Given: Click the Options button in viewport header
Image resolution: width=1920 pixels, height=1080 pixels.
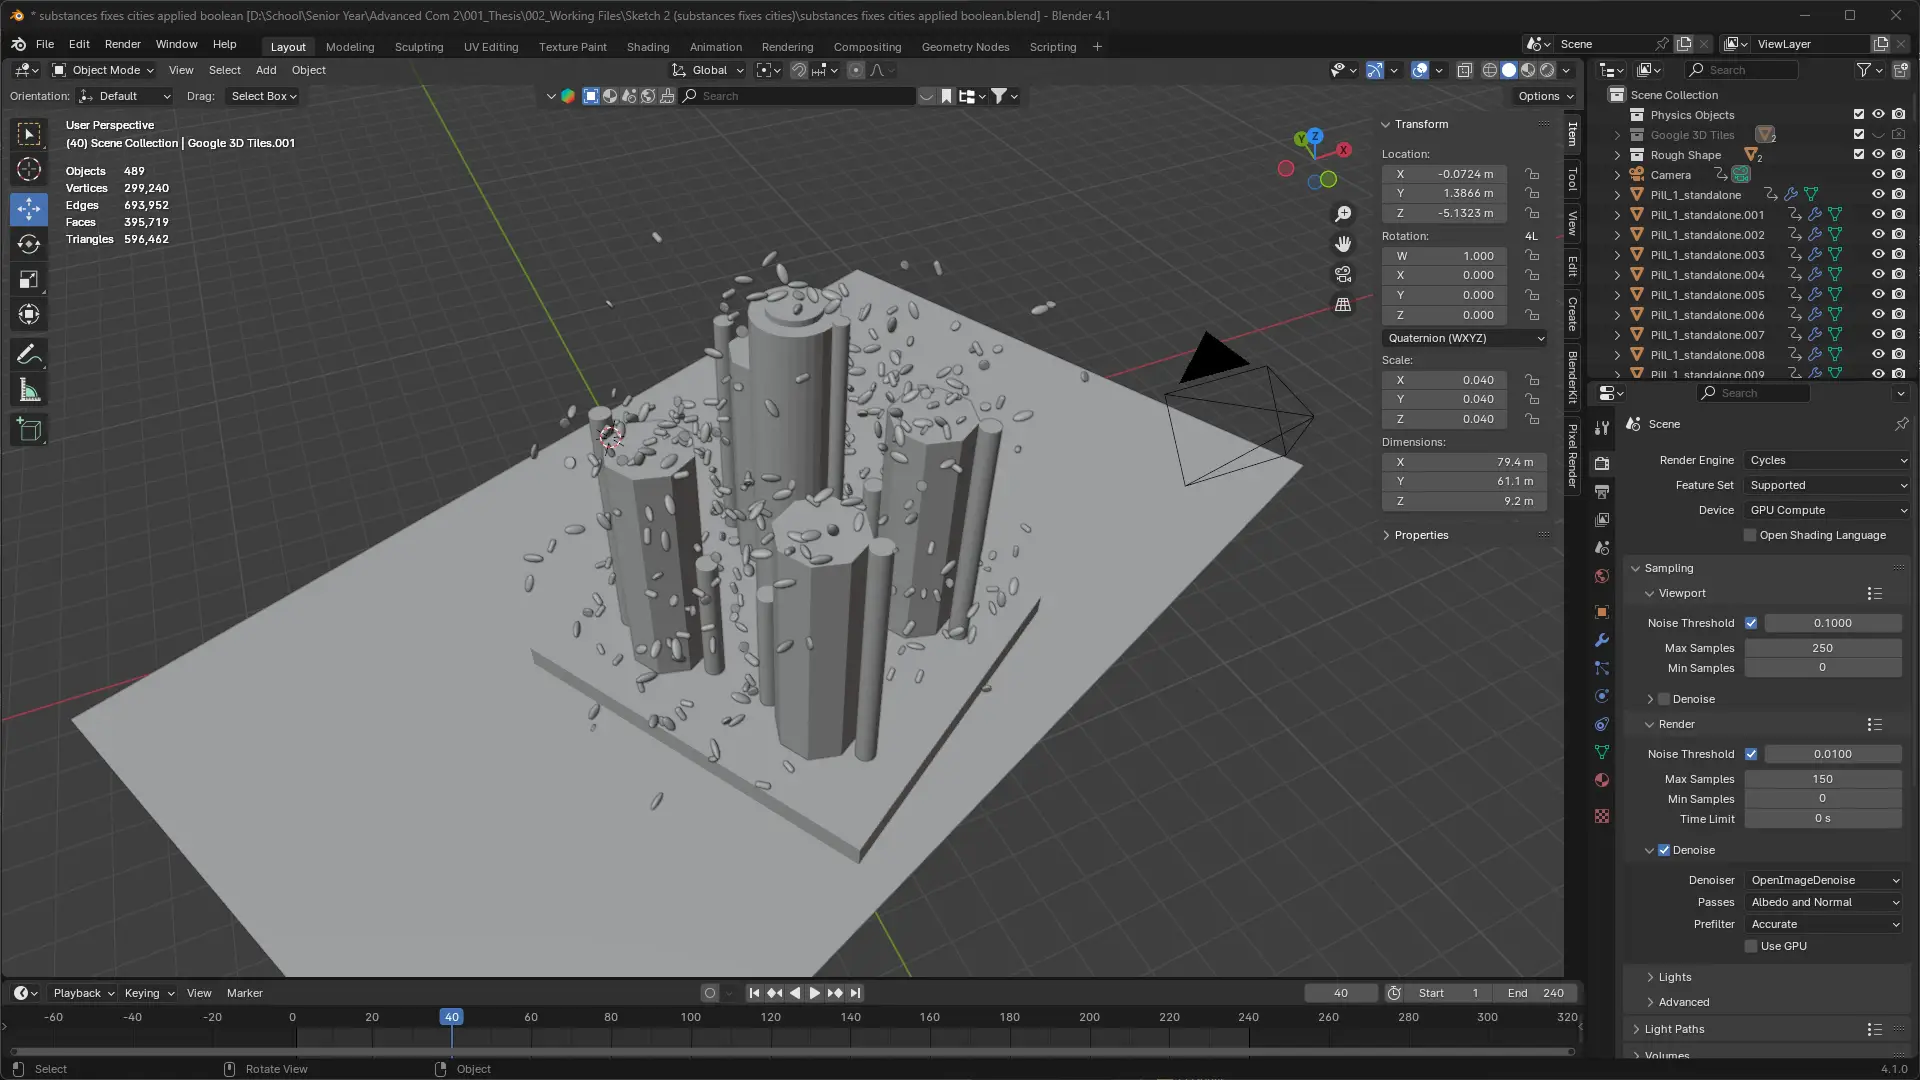Looking at the screenshot, I should pyautogui.click(x=1545, y=96).
